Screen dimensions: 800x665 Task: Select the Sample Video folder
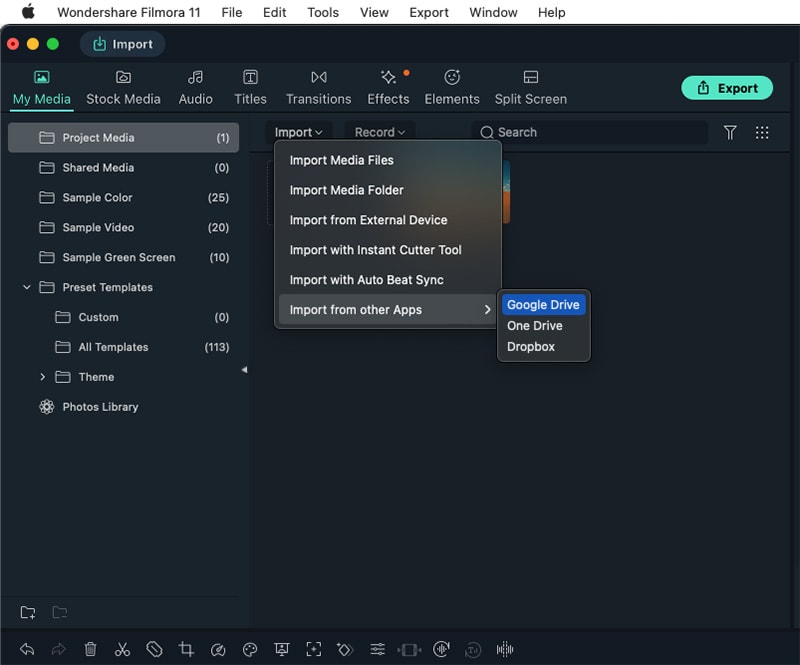click(x=123, y=227)
